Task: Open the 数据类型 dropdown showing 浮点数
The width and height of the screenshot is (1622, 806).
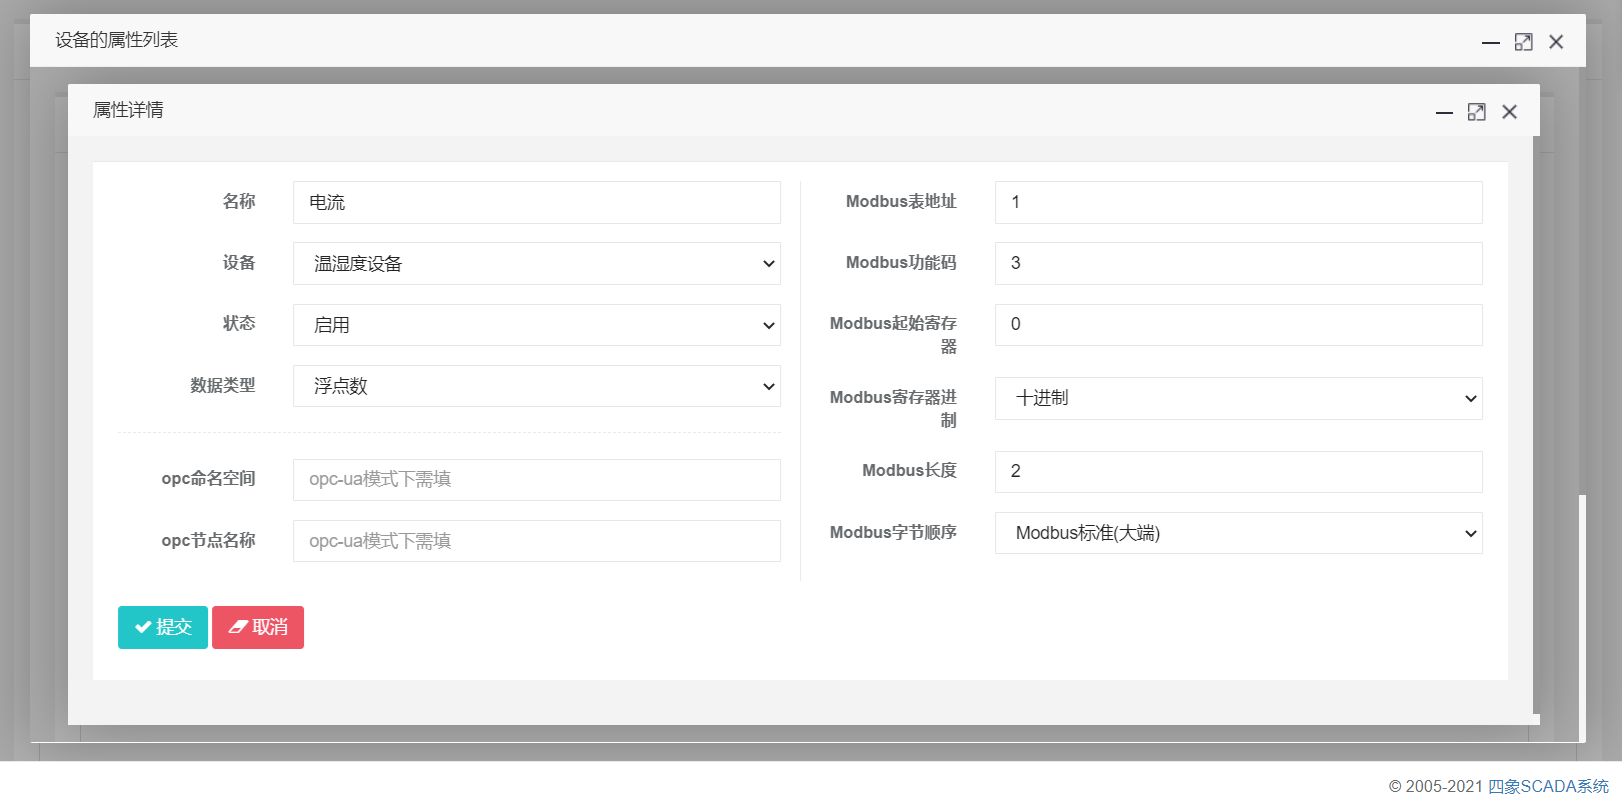Action: (x=536, y=386)
